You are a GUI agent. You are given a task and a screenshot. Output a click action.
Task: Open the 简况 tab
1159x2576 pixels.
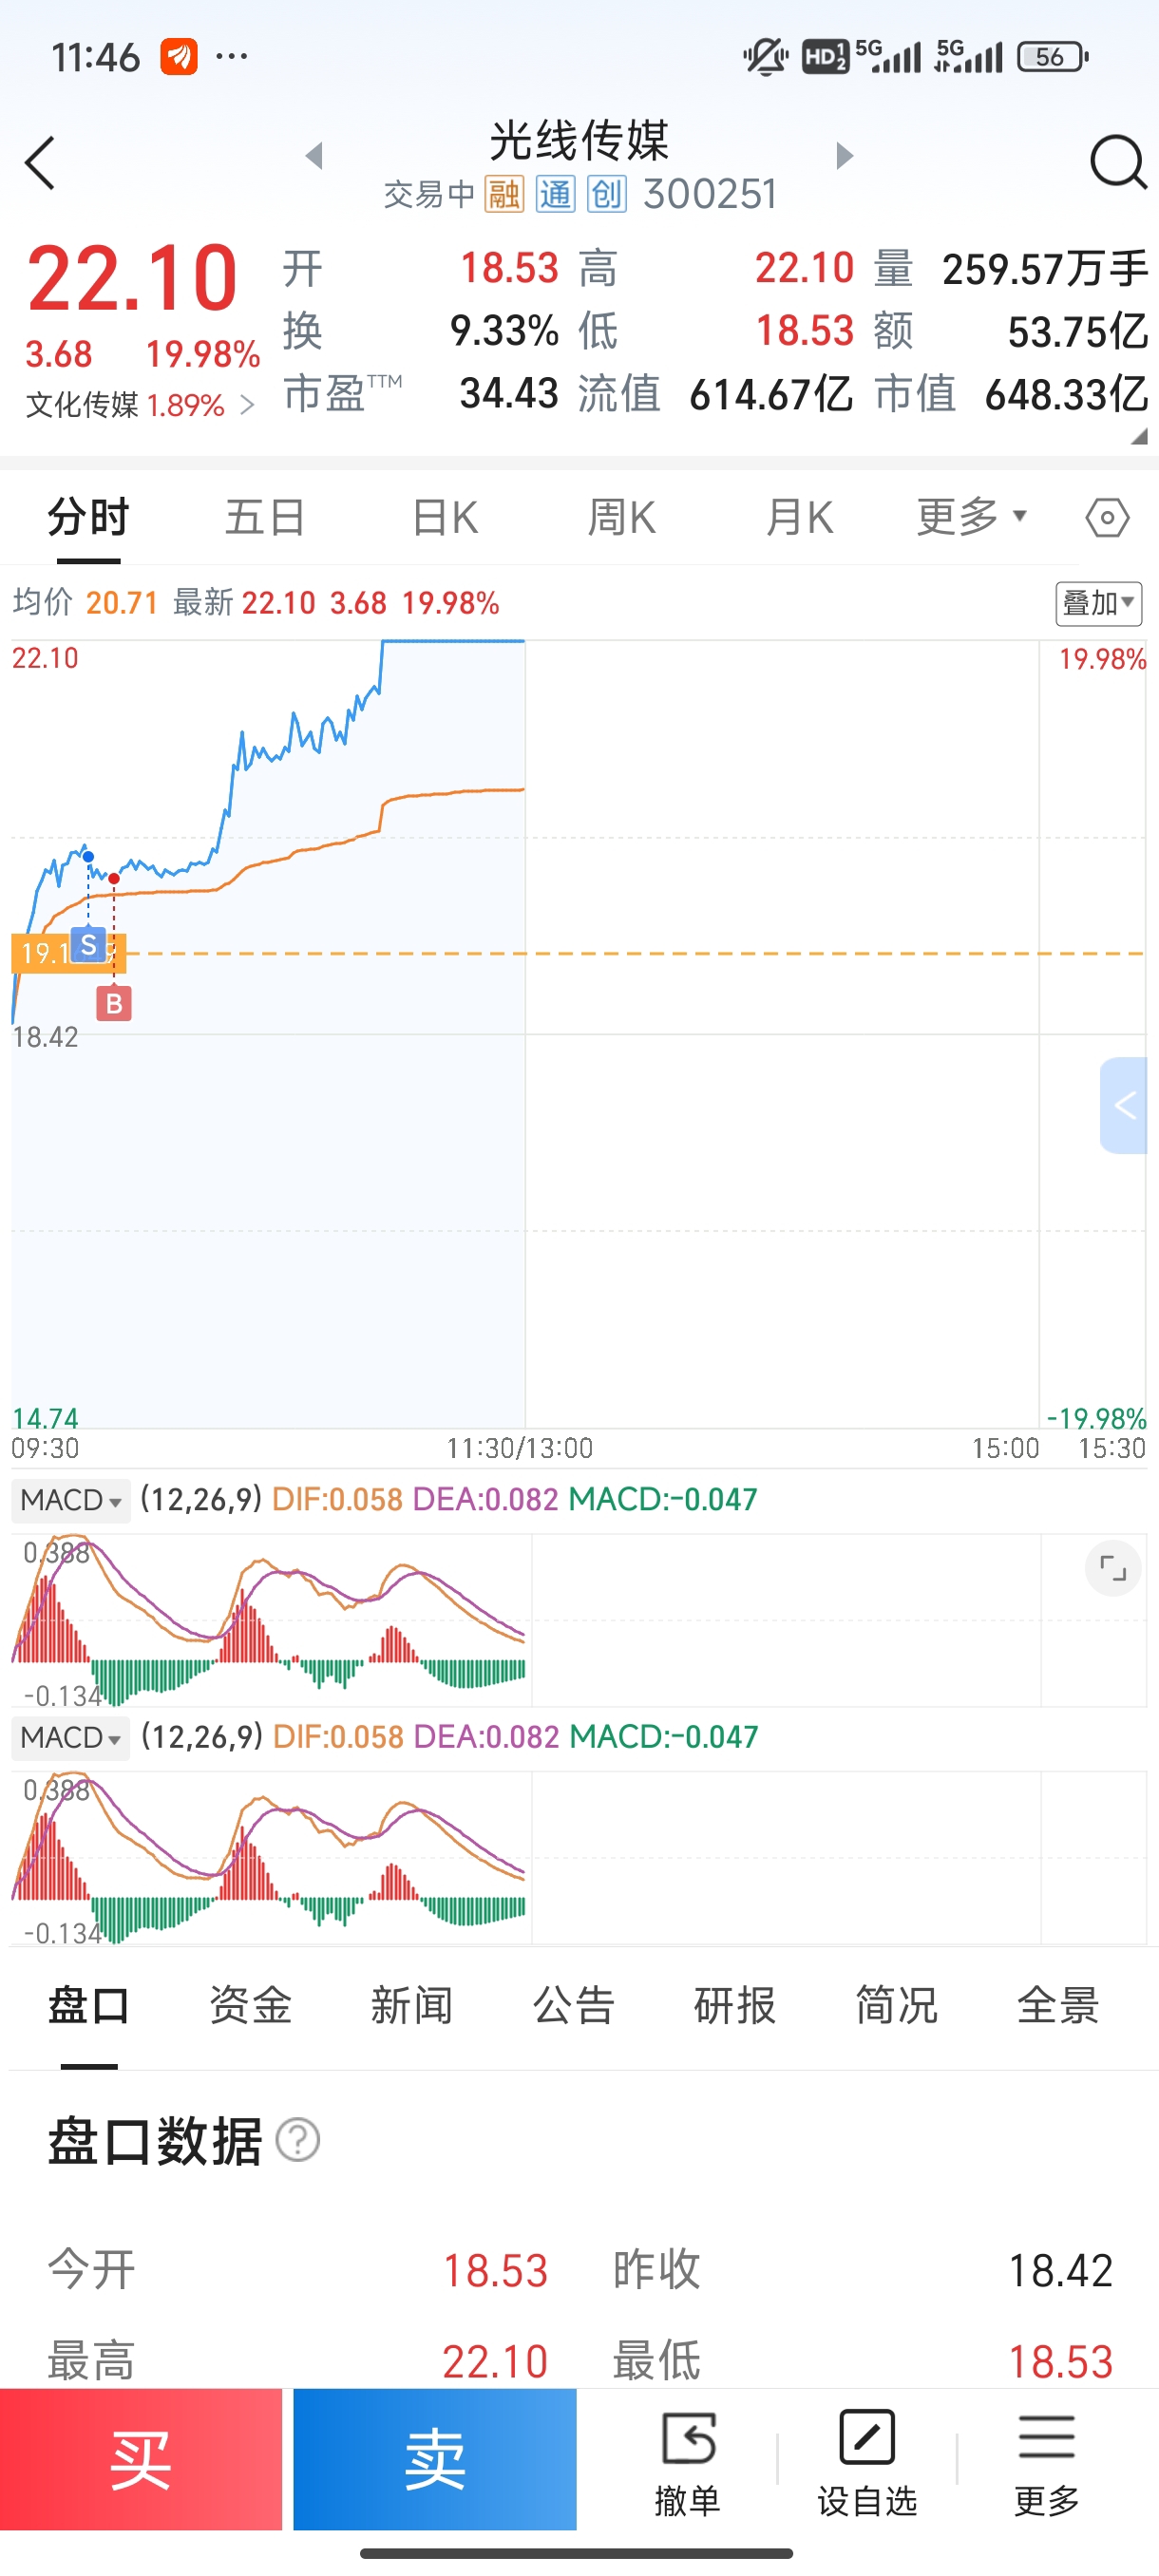[x=897, y=2005]
